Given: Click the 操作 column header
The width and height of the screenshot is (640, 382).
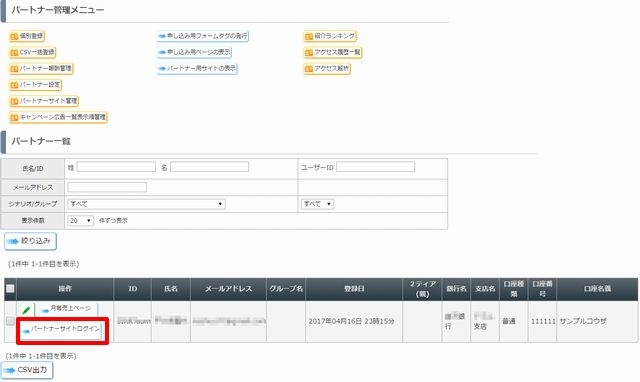Looking at the screenshot, I should click(x=65, y=289).
